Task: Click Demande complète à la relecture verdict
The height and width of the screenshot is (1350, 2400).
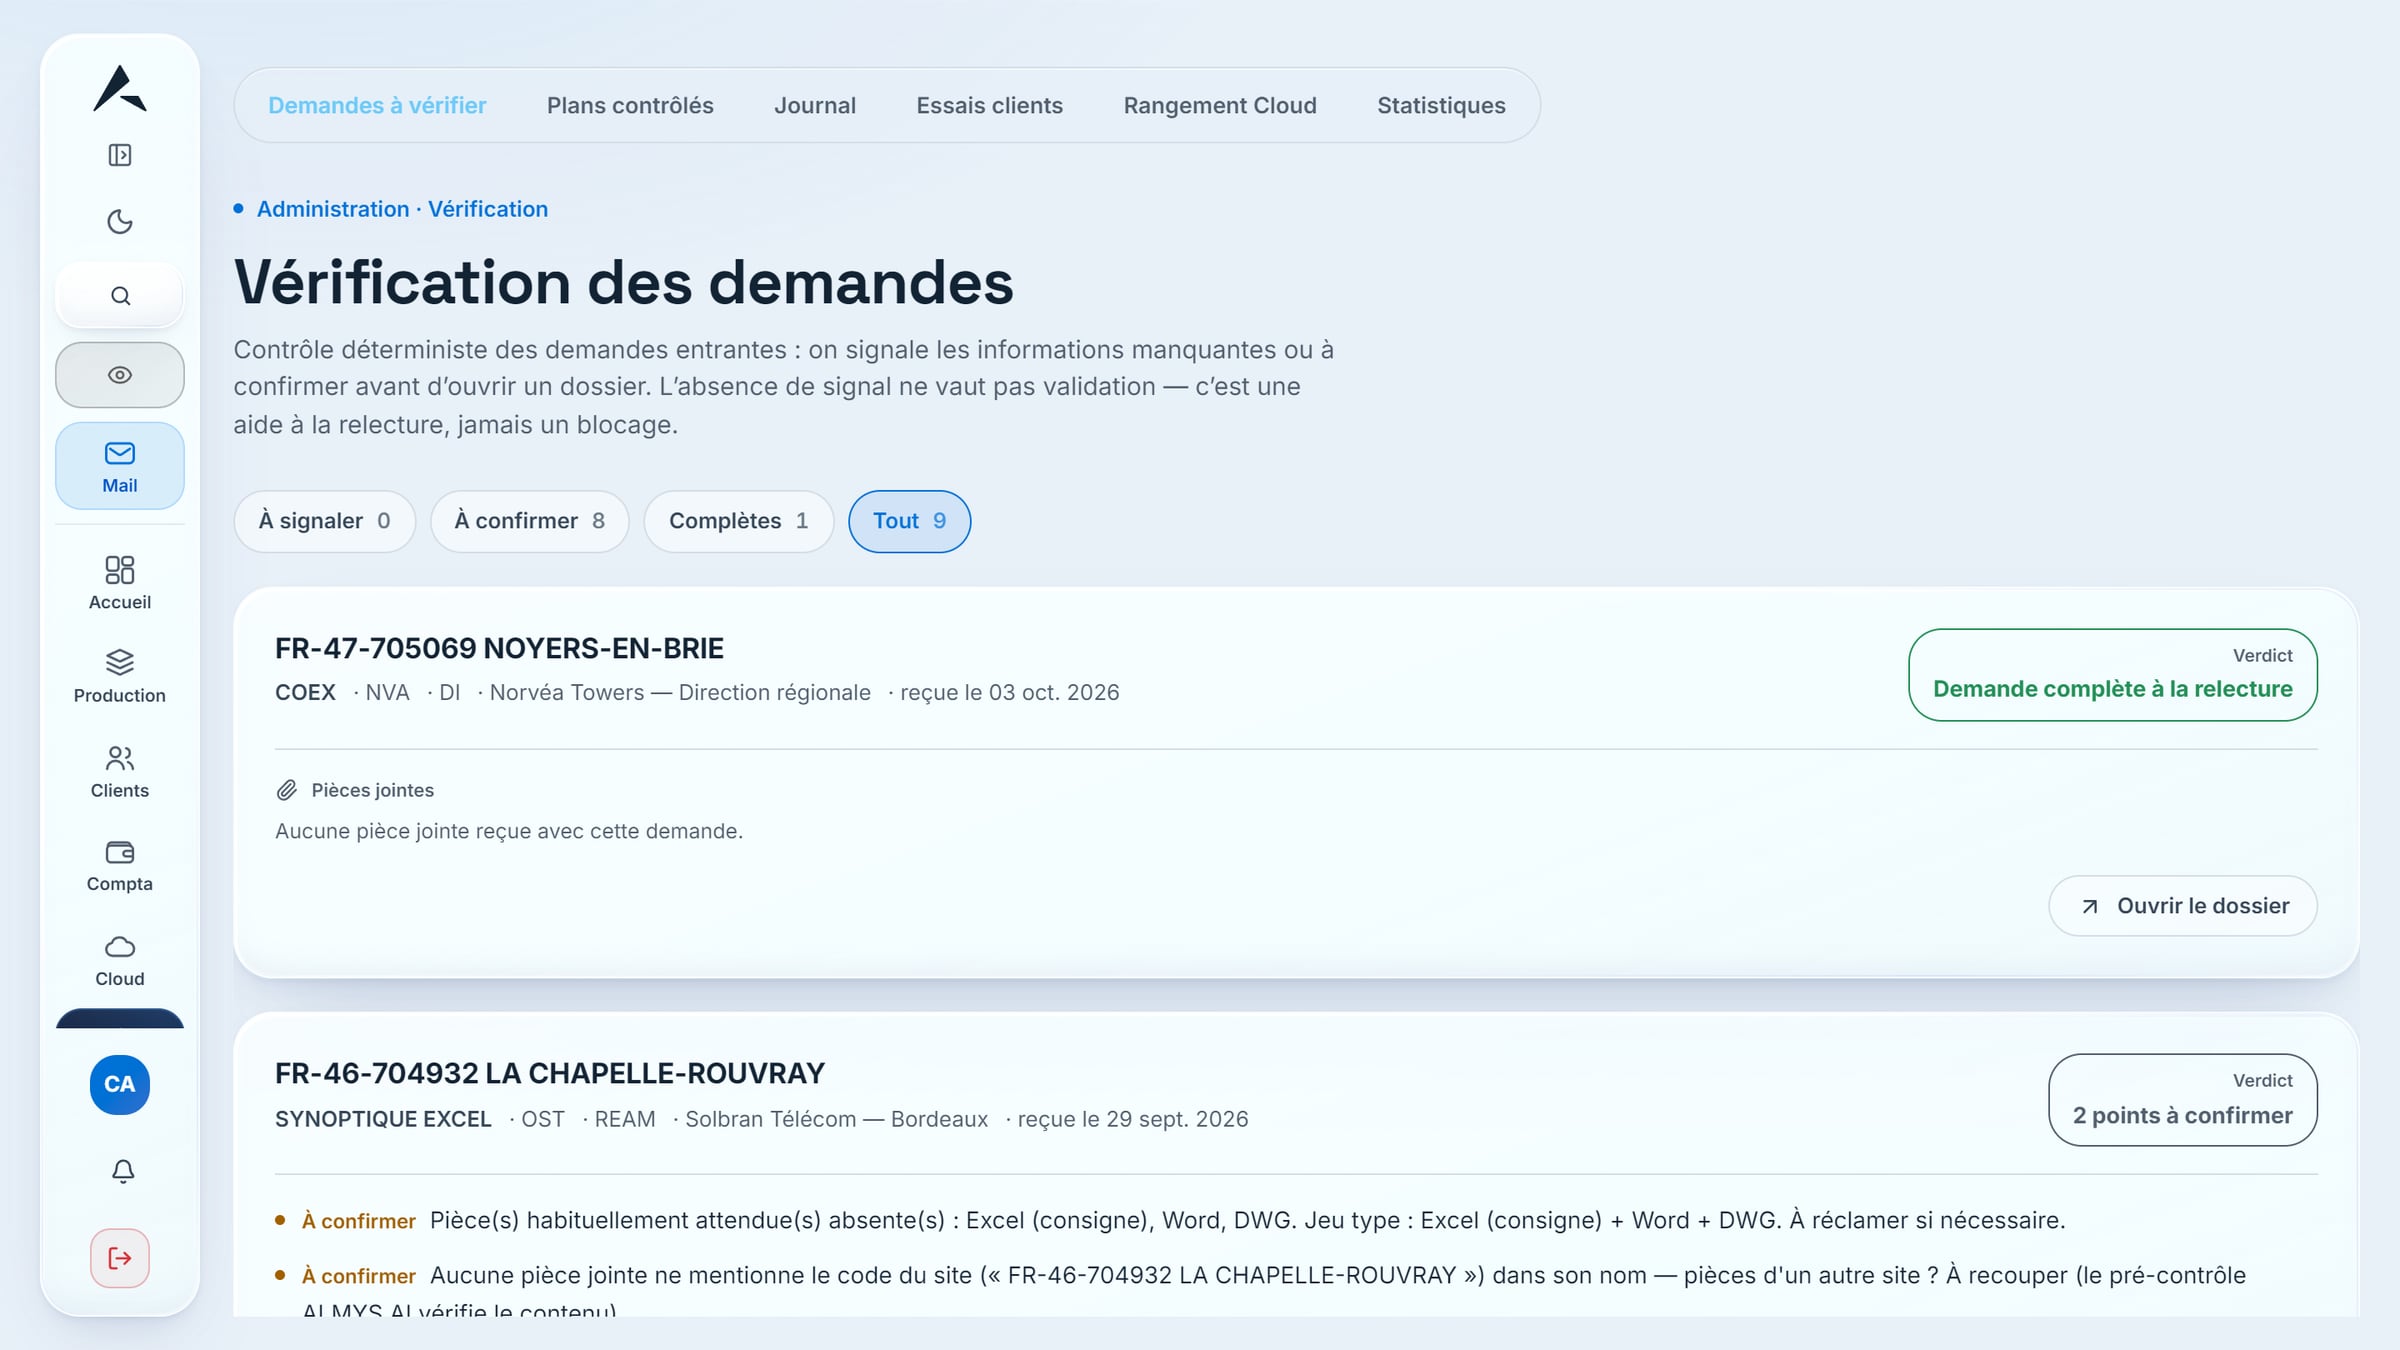Action: [2113, 675]
